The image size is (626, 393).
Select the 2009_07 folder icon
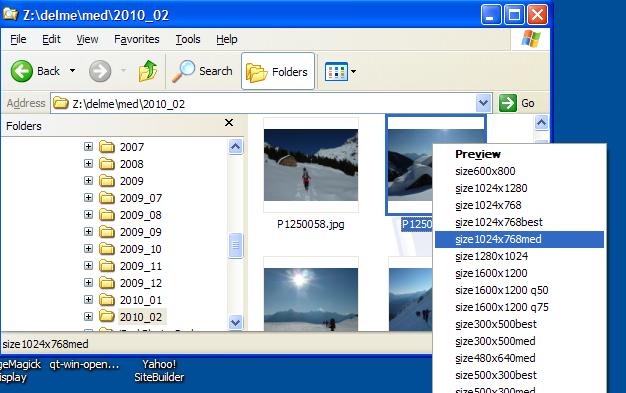(107, 198)
